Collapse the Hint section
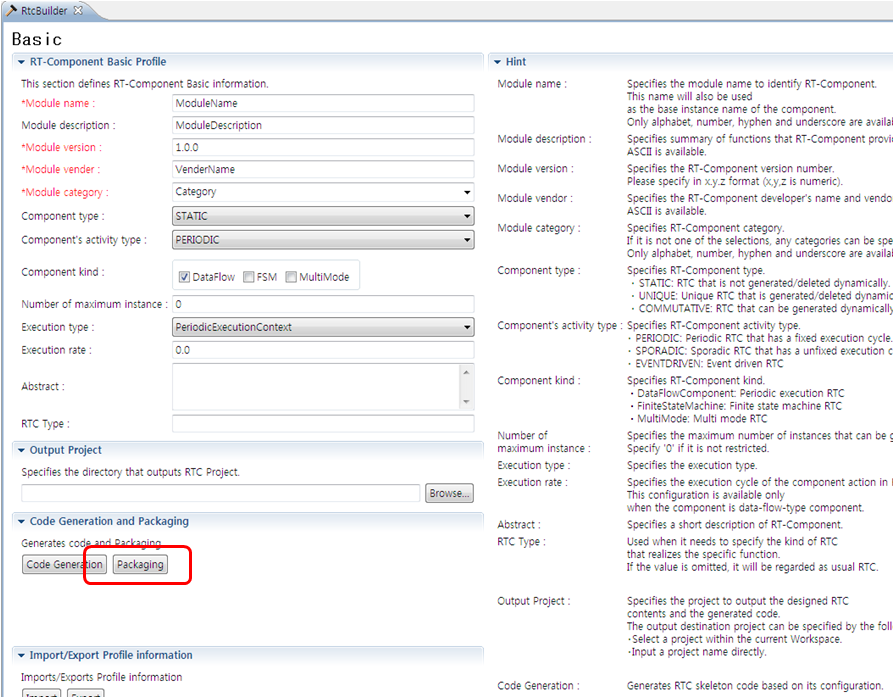The image size is (894, 698). 497,62
